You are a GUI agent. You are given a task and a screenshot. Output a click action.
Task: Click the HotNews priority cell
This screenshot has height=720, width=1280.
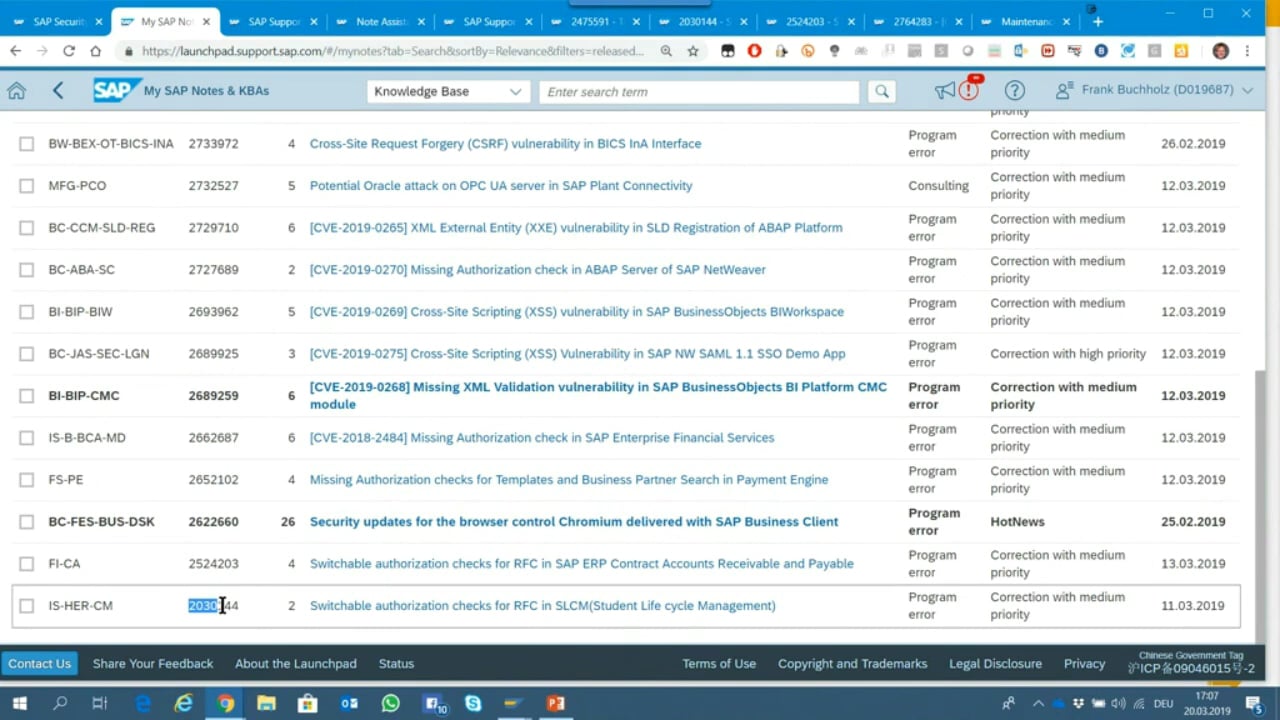click(1017, 522)
